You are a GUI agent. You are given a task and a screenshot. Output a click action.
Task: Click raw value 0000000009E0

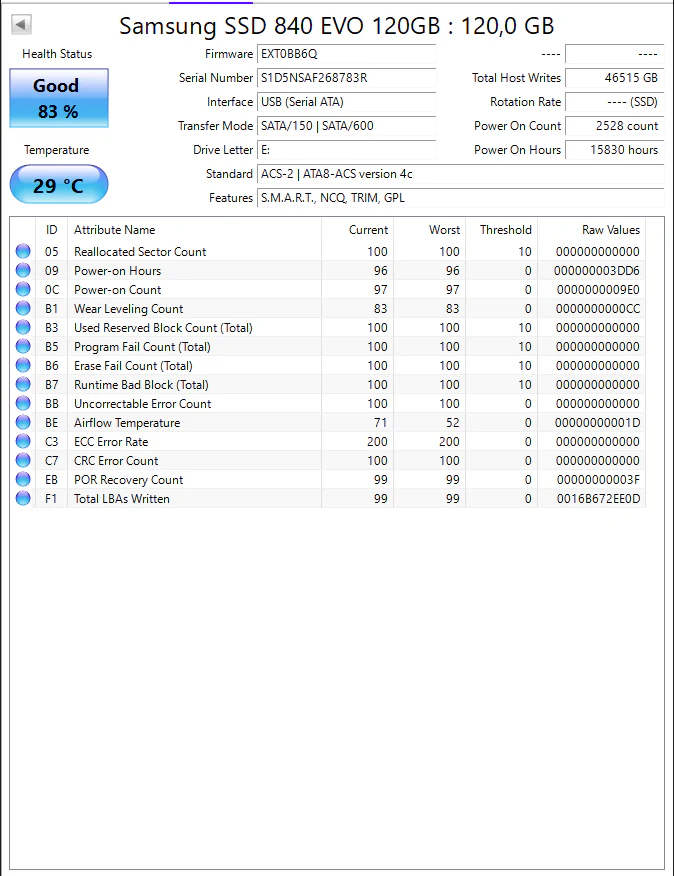(598, 290)
